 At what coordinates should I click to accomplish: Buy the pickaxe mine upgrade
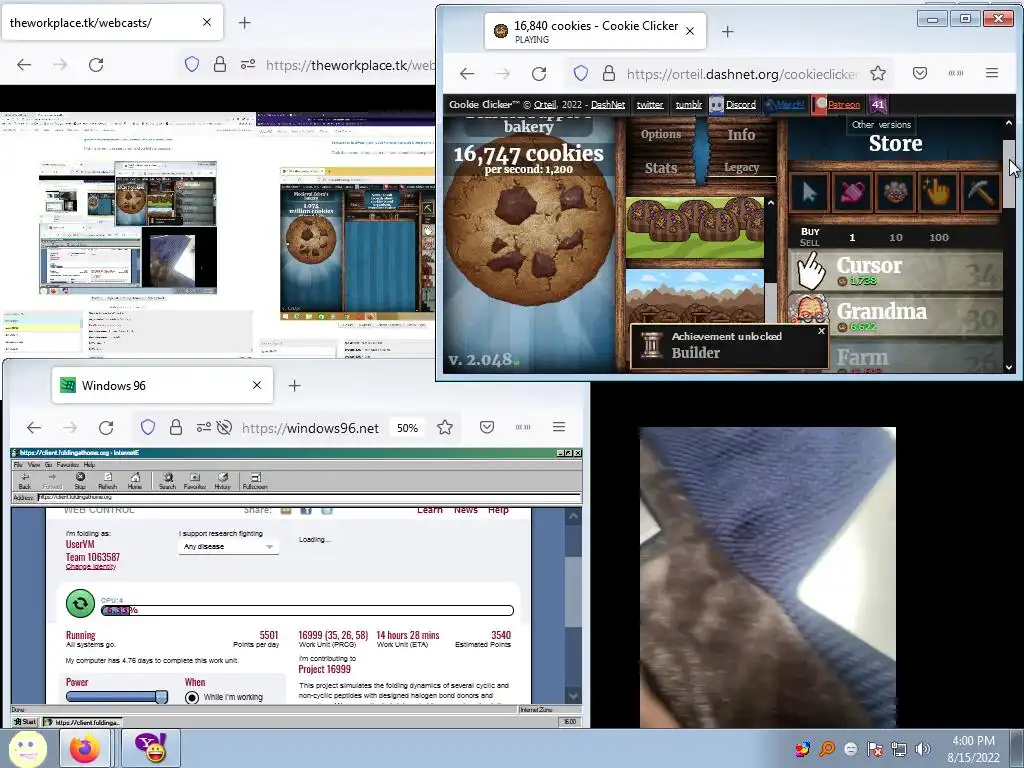pos(981,192)
